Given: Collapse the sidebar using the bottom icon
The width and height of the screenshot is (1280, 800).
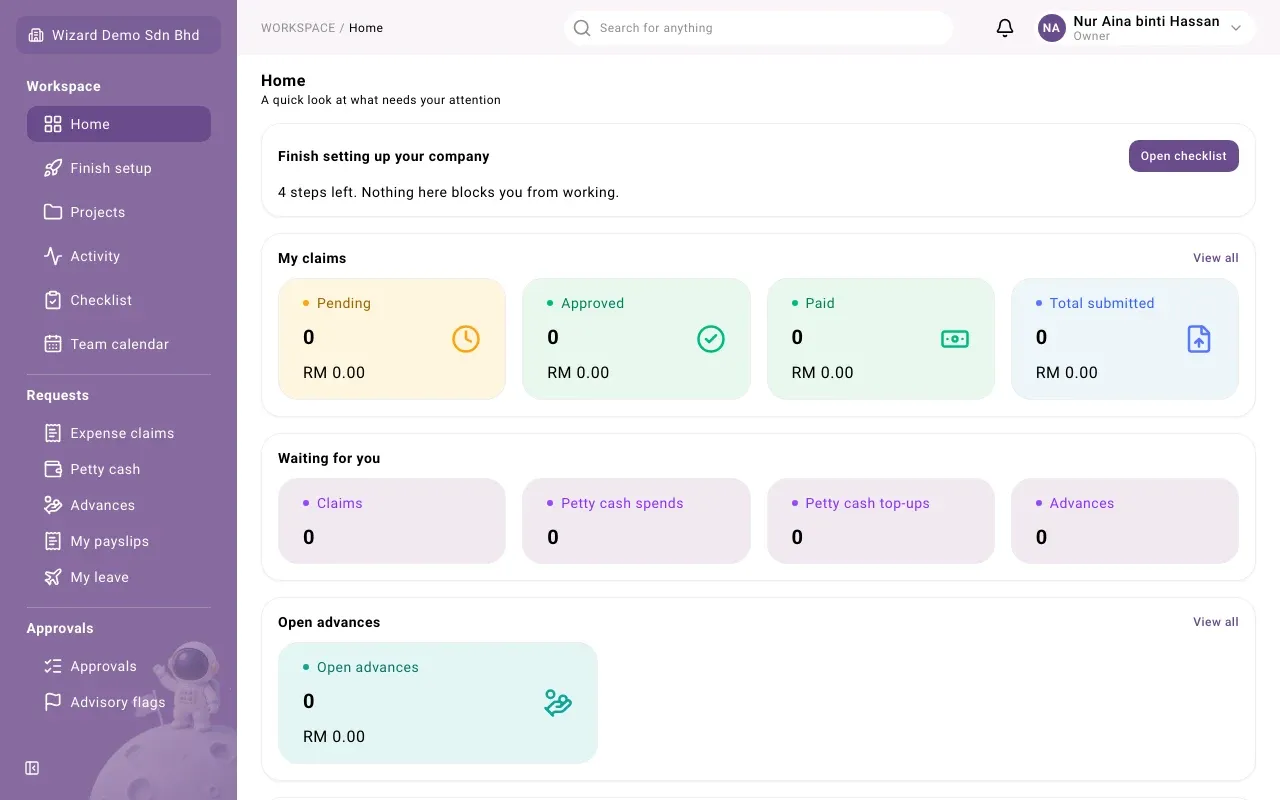Looking at the screenshot, I should point(32,768).
